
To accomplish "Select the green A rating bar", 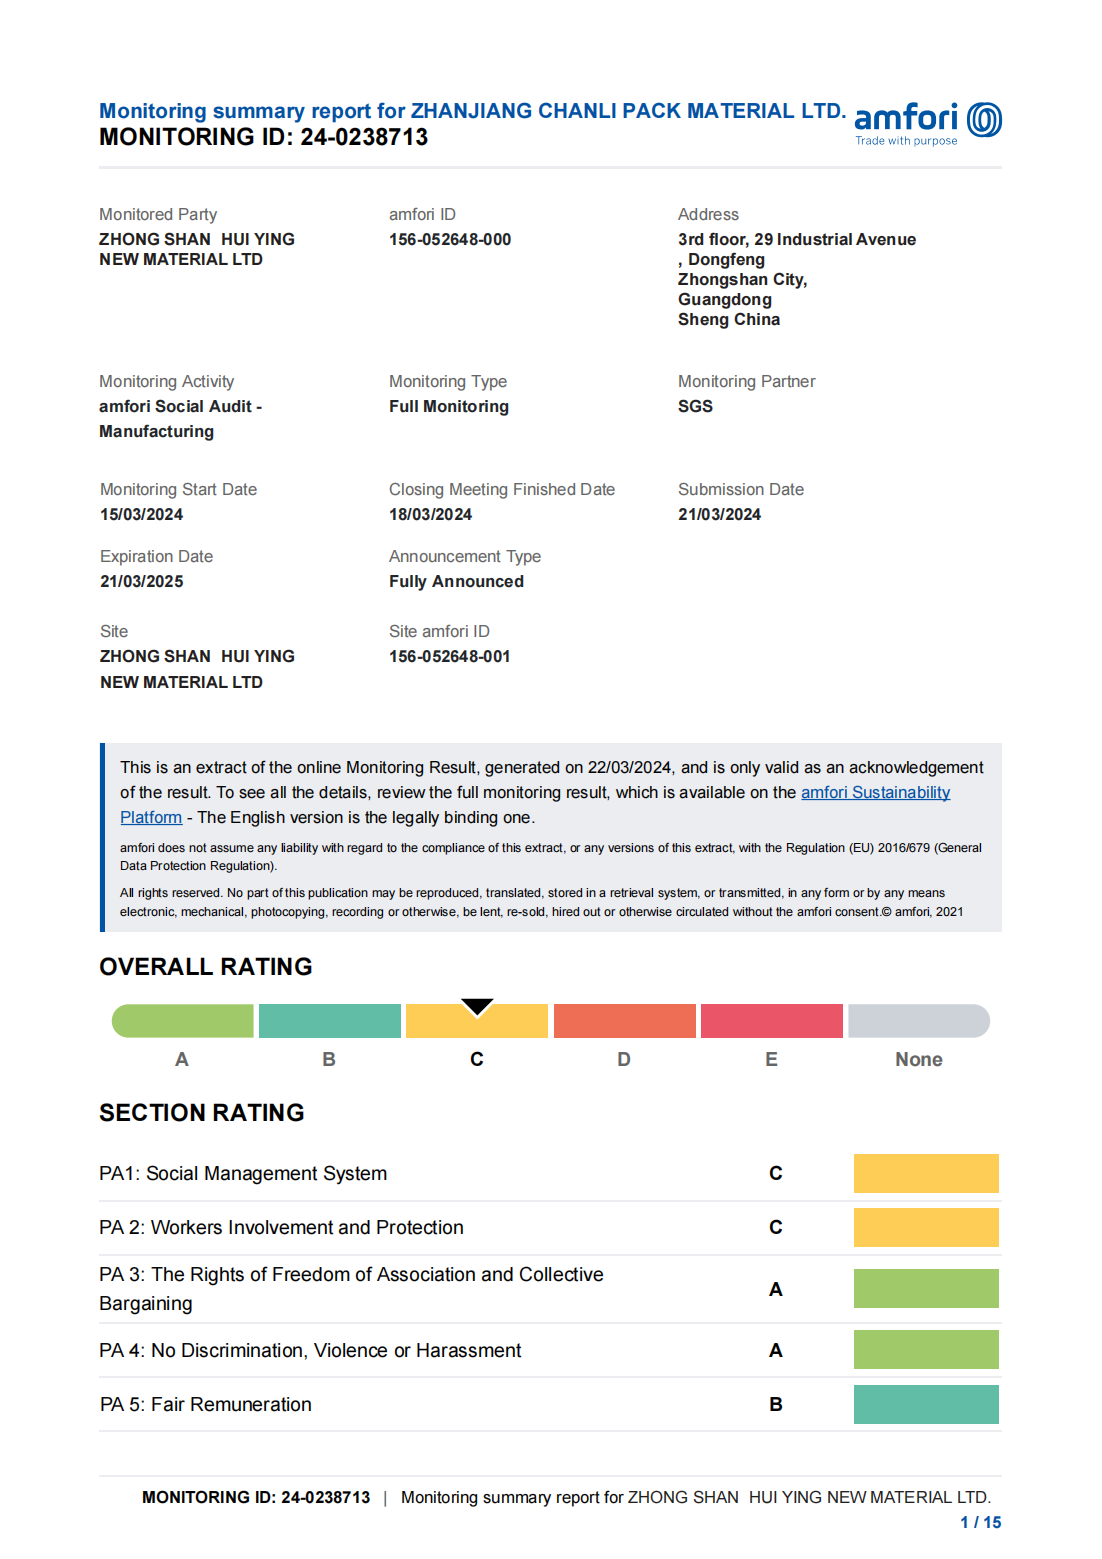I will coord(182,1021).
